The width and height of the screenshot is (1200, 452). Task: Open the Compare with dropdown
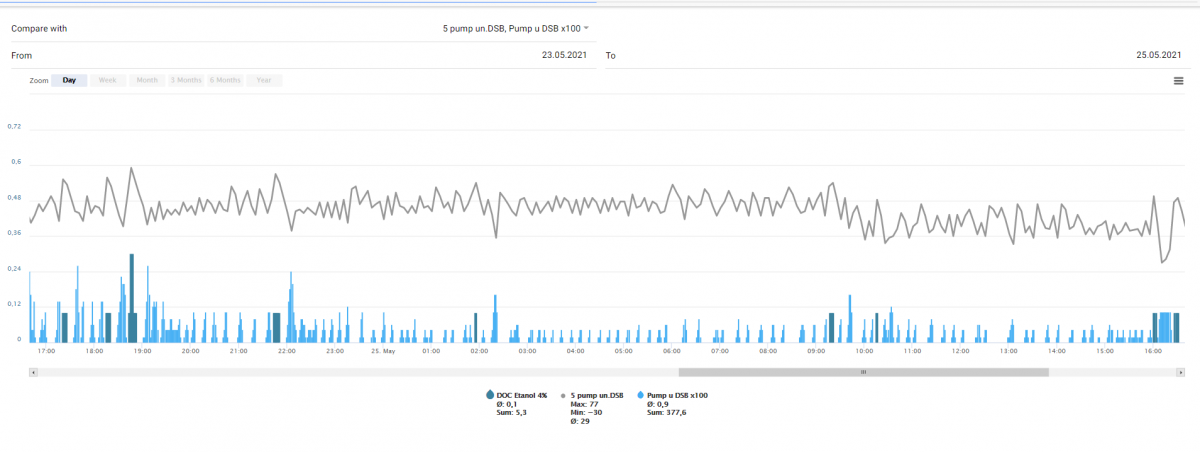click(516, 28)
